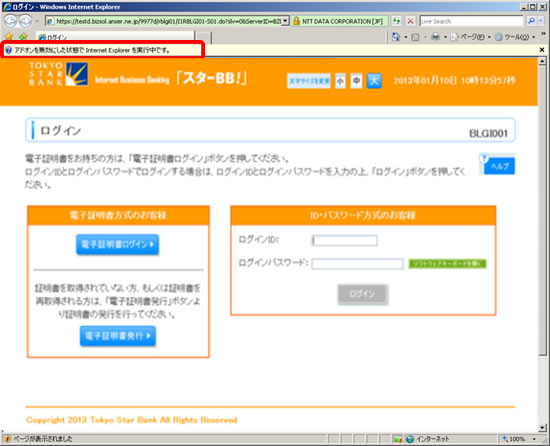Click the magnifier search icon
Screen dimensions: 550x446
pyautogui.click(x=531, y=21)
